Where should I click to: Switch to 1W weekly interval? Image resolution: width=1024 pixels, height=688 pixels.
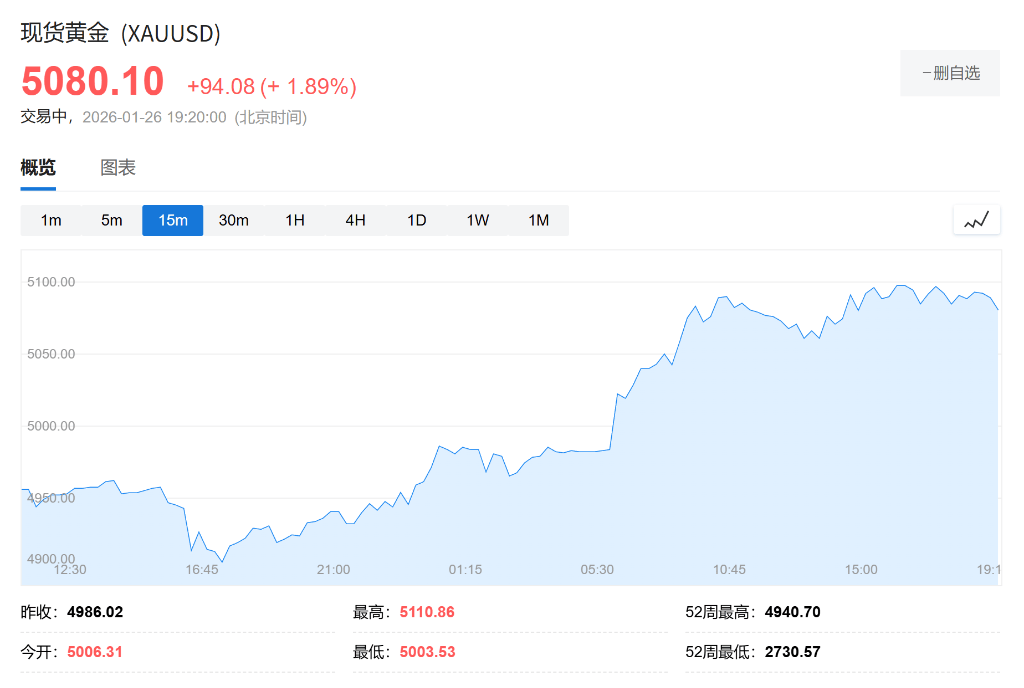478,220
